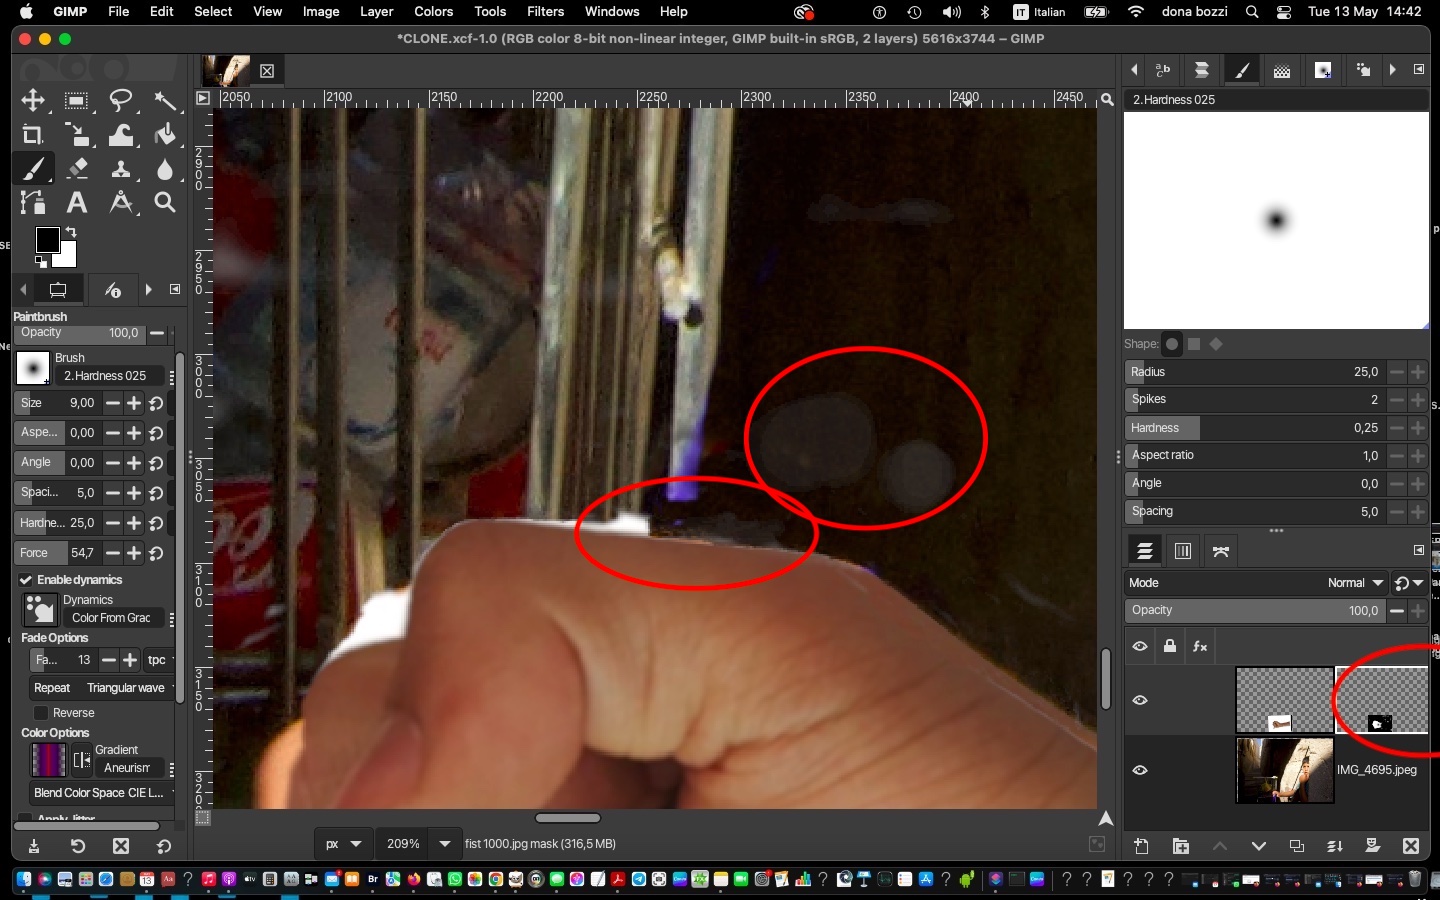
Task: Open the image ruler units px dropdown
Action: [x=342, y=844]
